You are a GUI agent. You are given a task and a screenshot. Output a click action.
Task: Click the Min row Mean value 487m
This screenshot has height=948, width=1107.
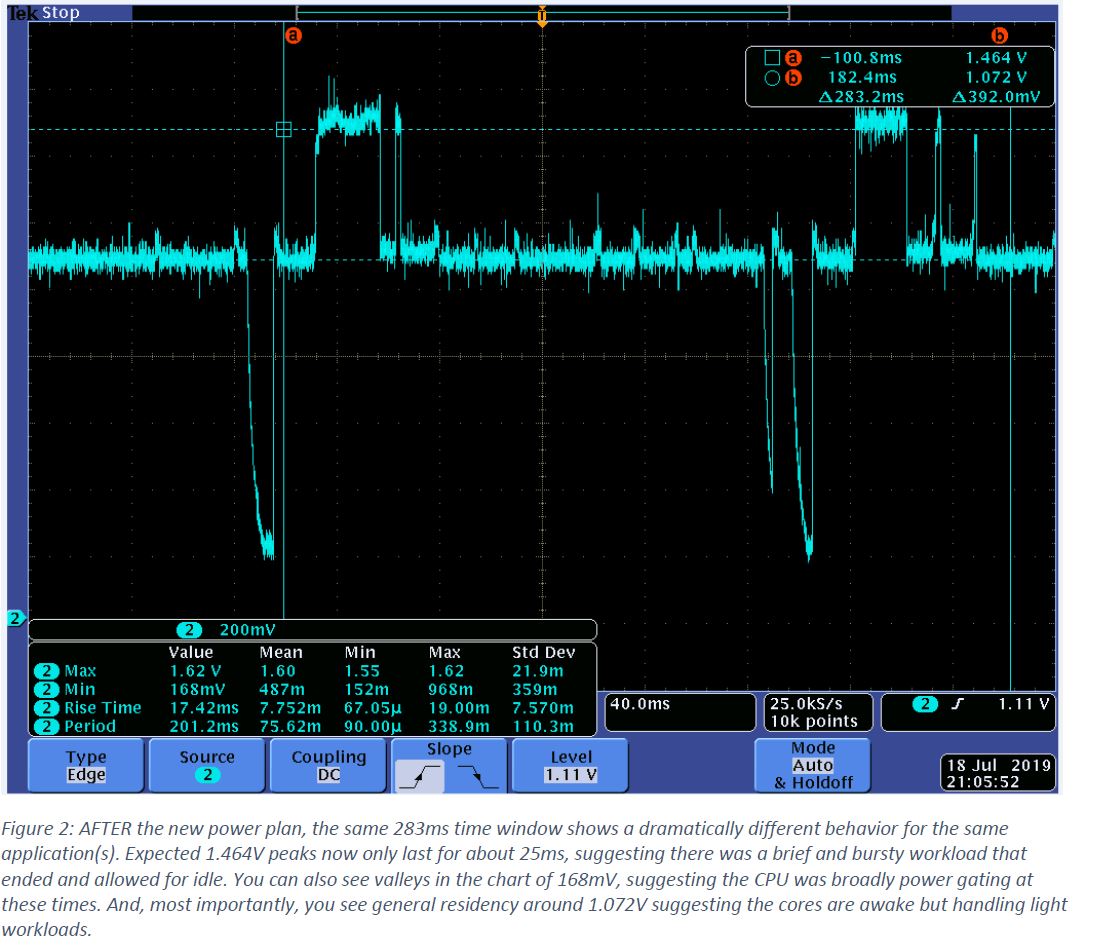[x=282, y=689]
